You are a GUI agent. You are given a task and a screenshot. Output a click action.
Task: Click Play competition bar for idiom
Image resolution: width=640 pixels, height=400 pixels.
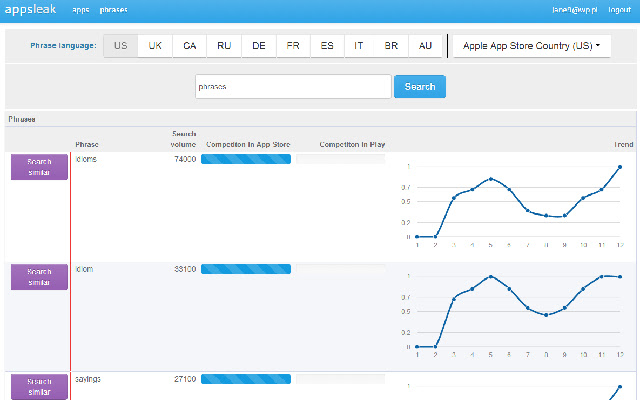[341, 269]
